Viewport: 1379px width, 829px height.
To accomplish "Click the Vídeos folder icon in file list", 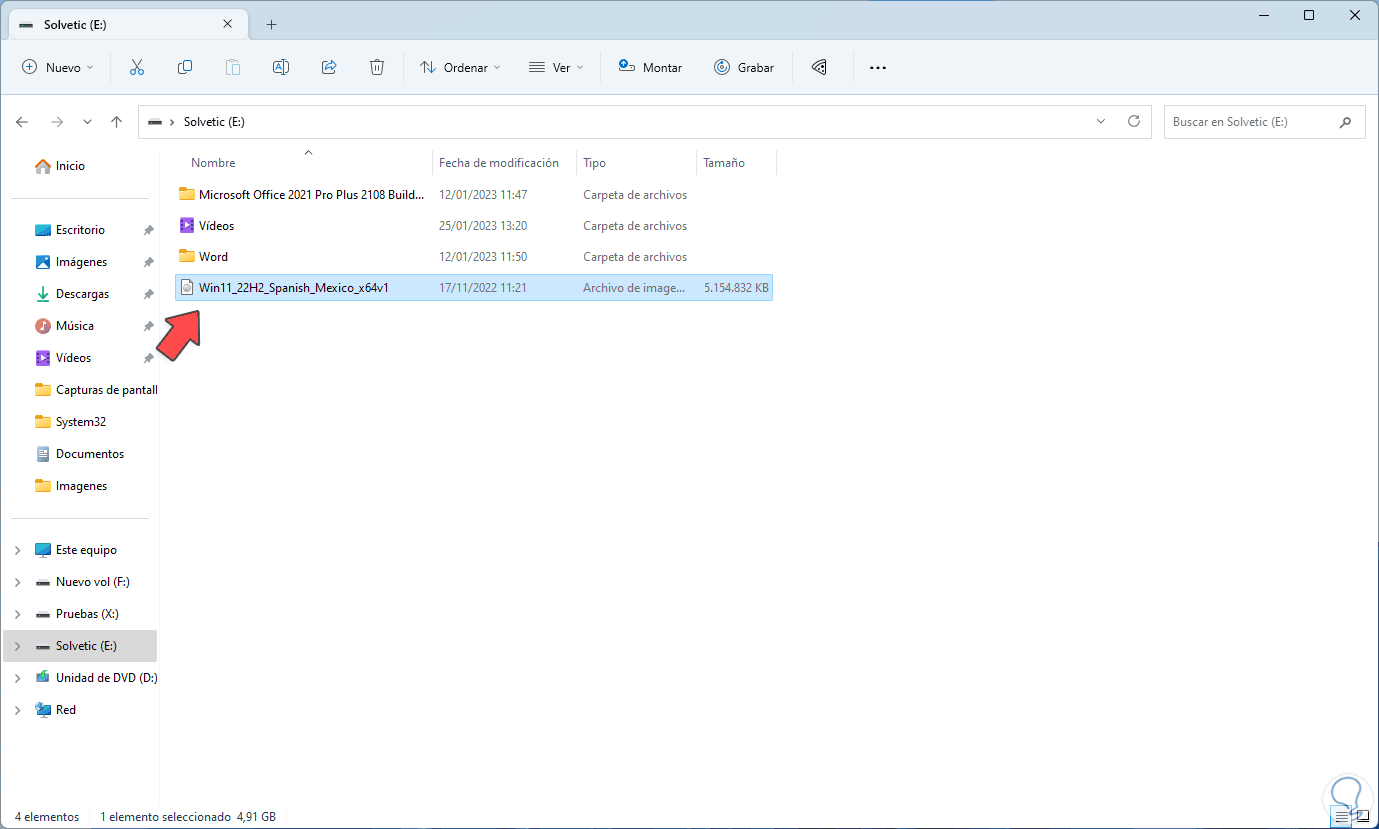I will coord(186,225).
